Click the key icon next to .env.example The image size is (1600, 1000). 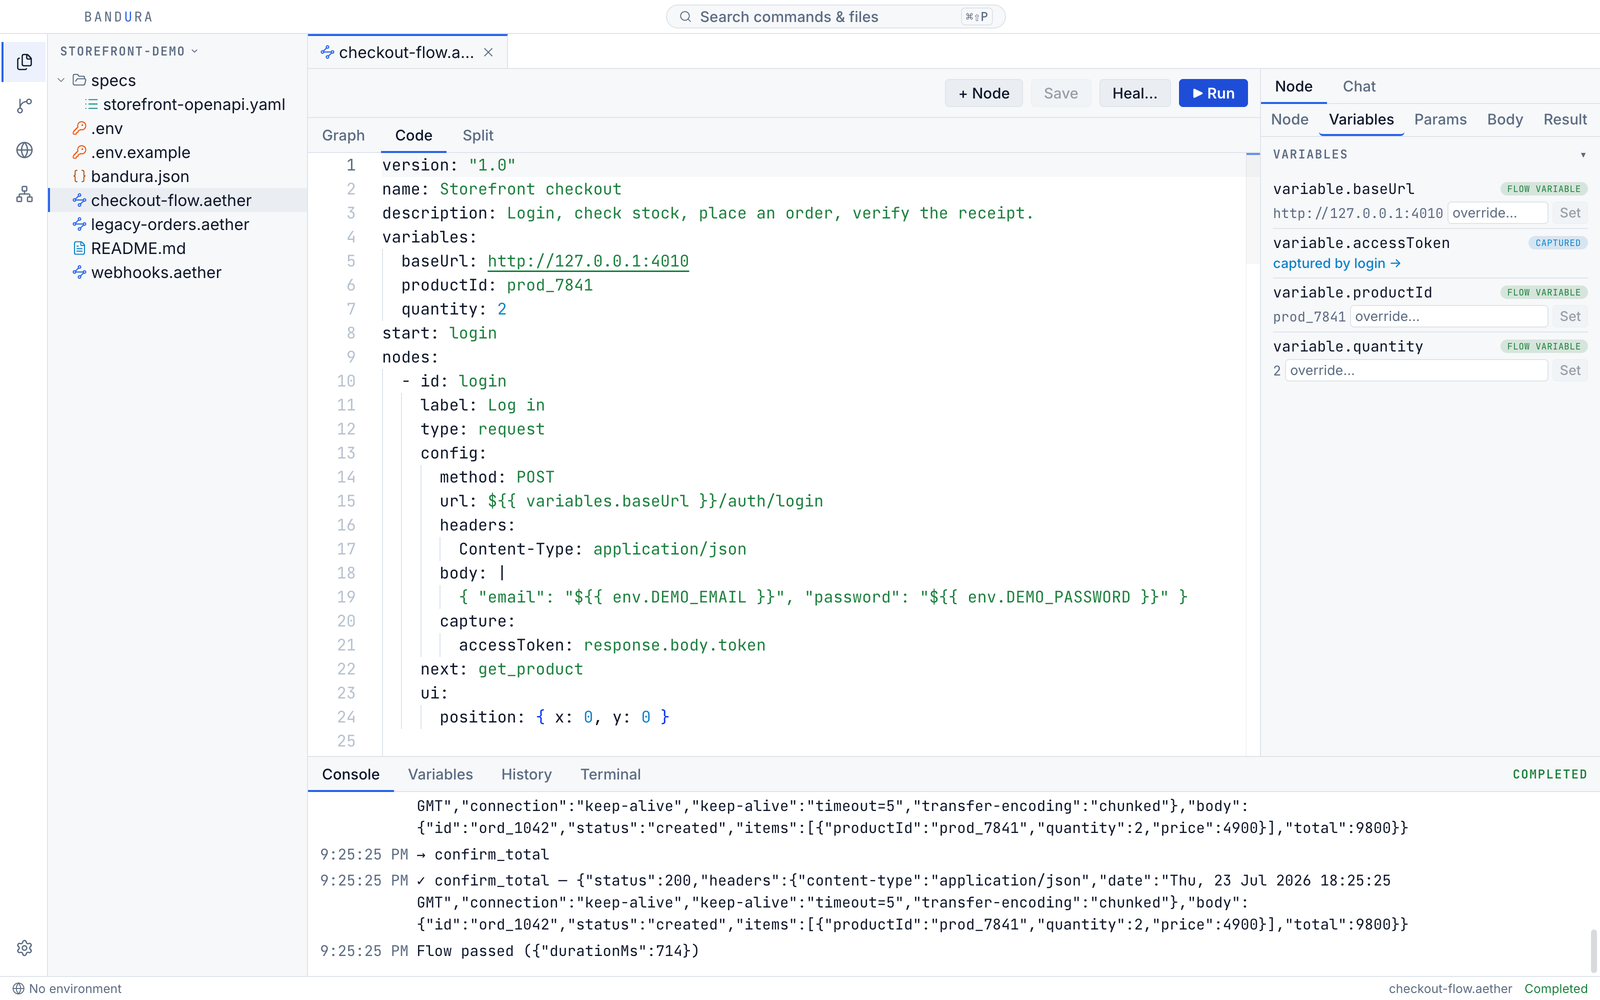tap(79, 152)
